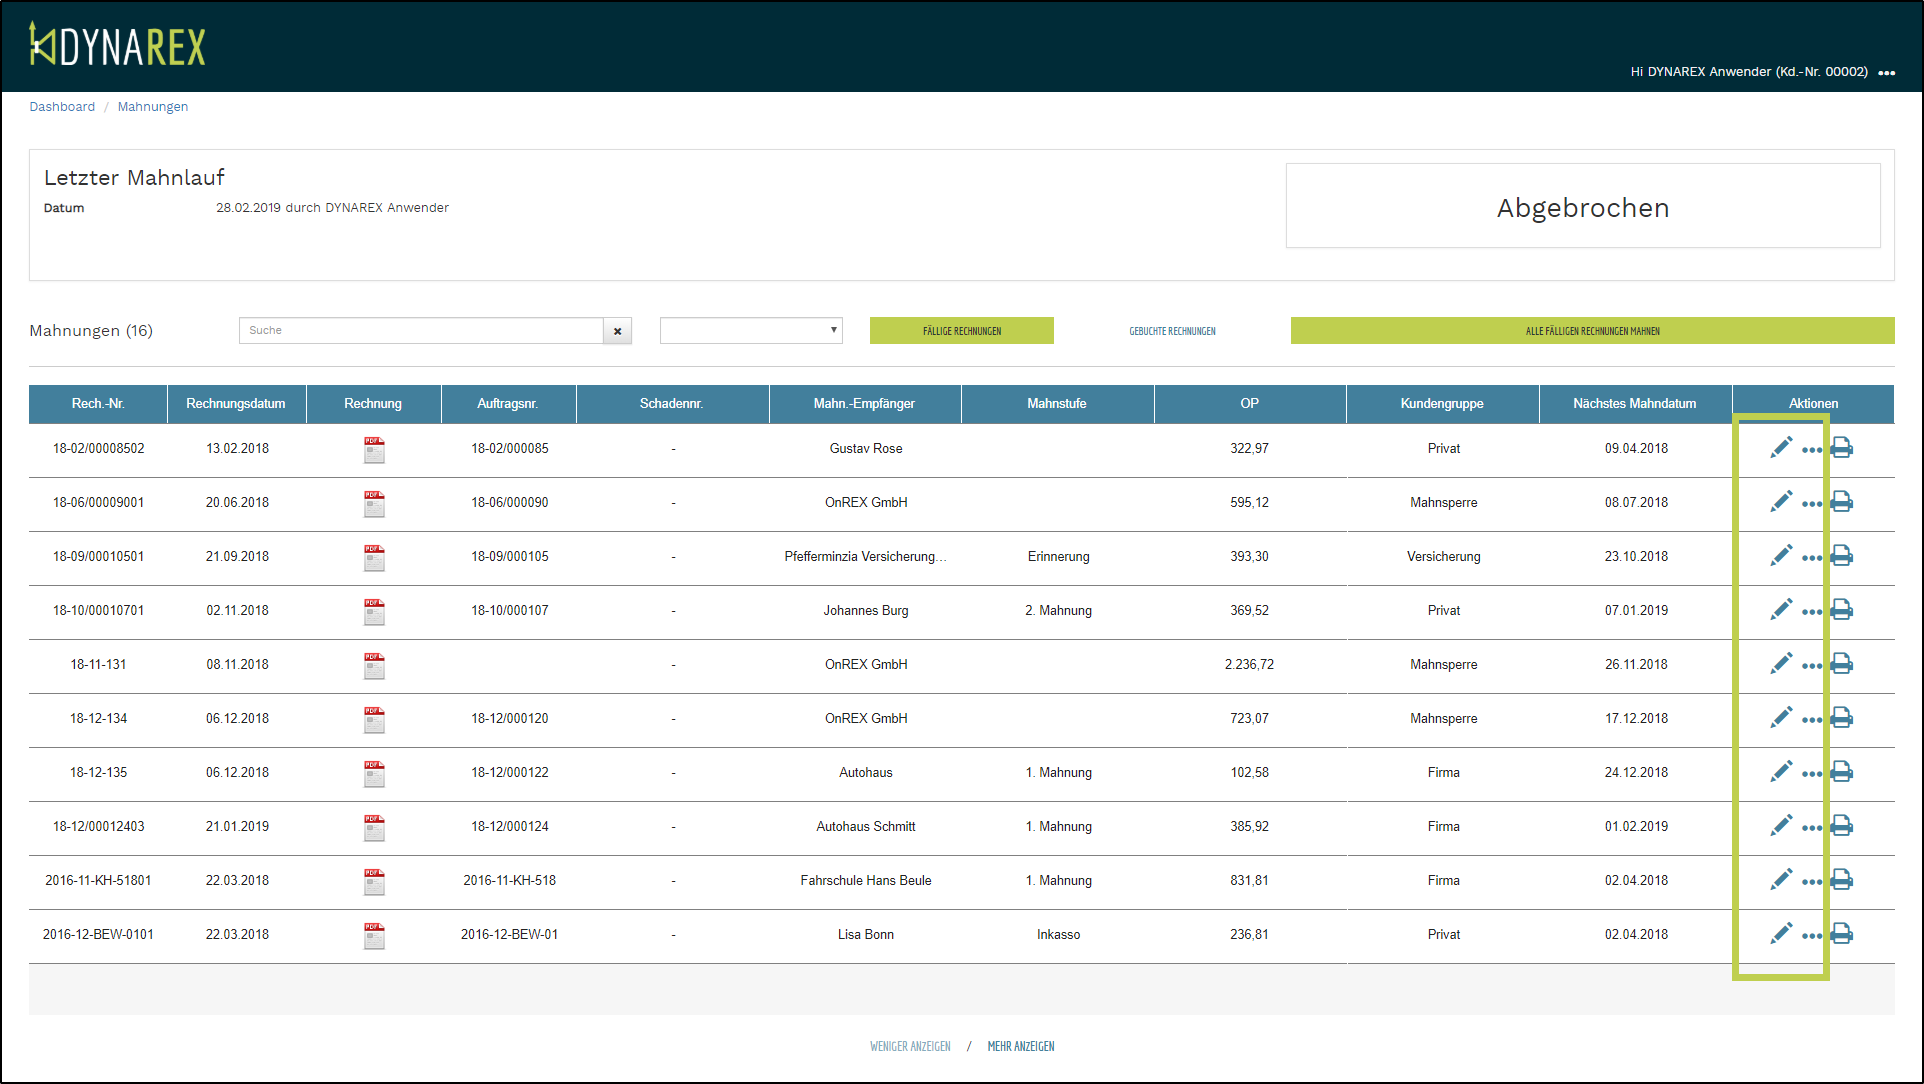Go to Dashboard via breadcrumb
This screenshot has width=1924, height=1084.
pyautogui.click(x=62, y=107)
